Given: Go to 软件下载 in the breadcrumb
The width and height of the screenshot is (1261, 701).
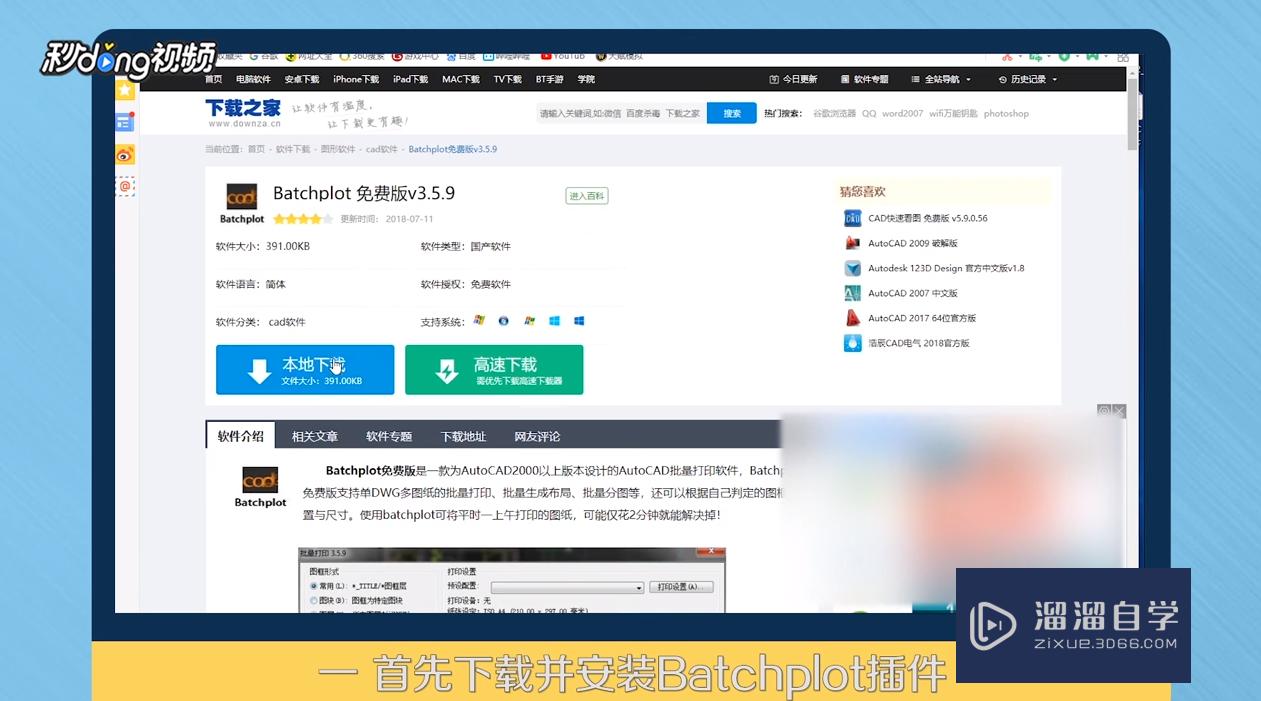Looking at the screenshot, I should (293, 149).
